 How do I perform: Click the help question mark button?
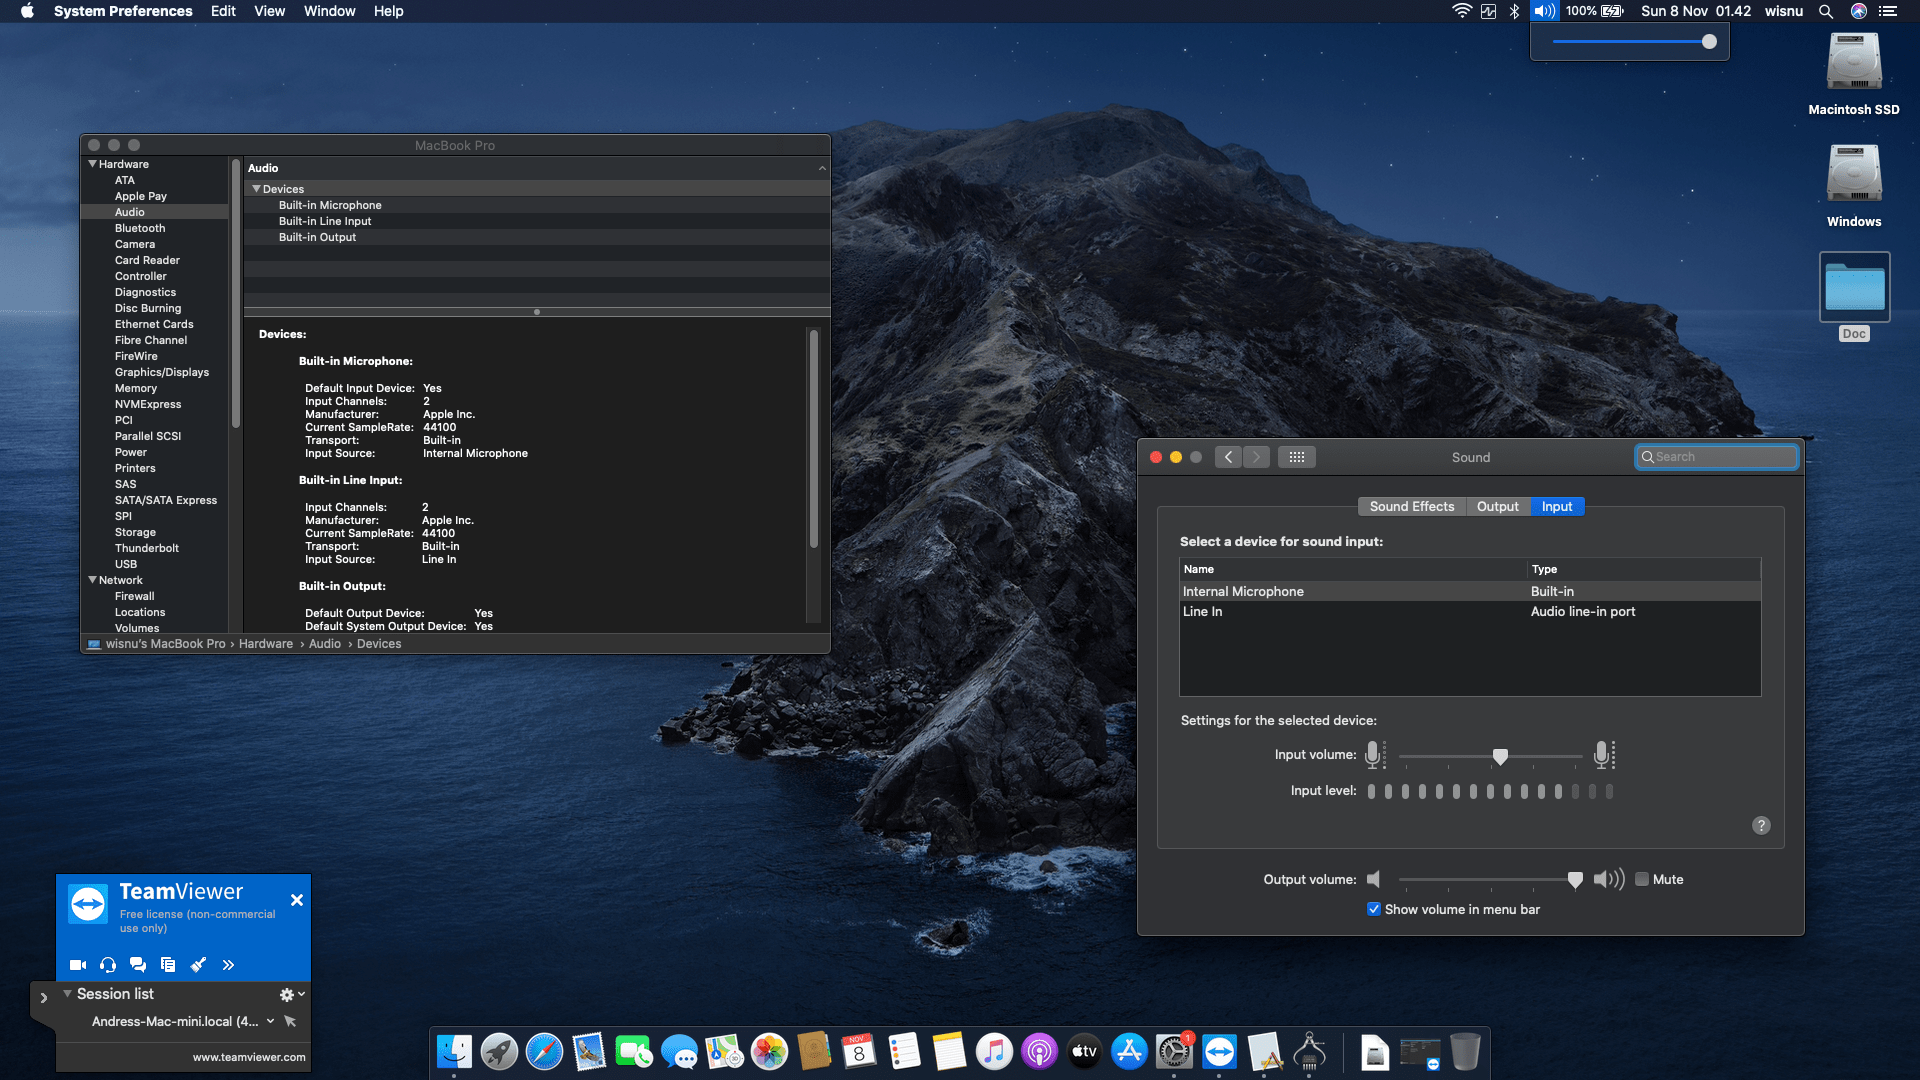(x=1761, y=825)
